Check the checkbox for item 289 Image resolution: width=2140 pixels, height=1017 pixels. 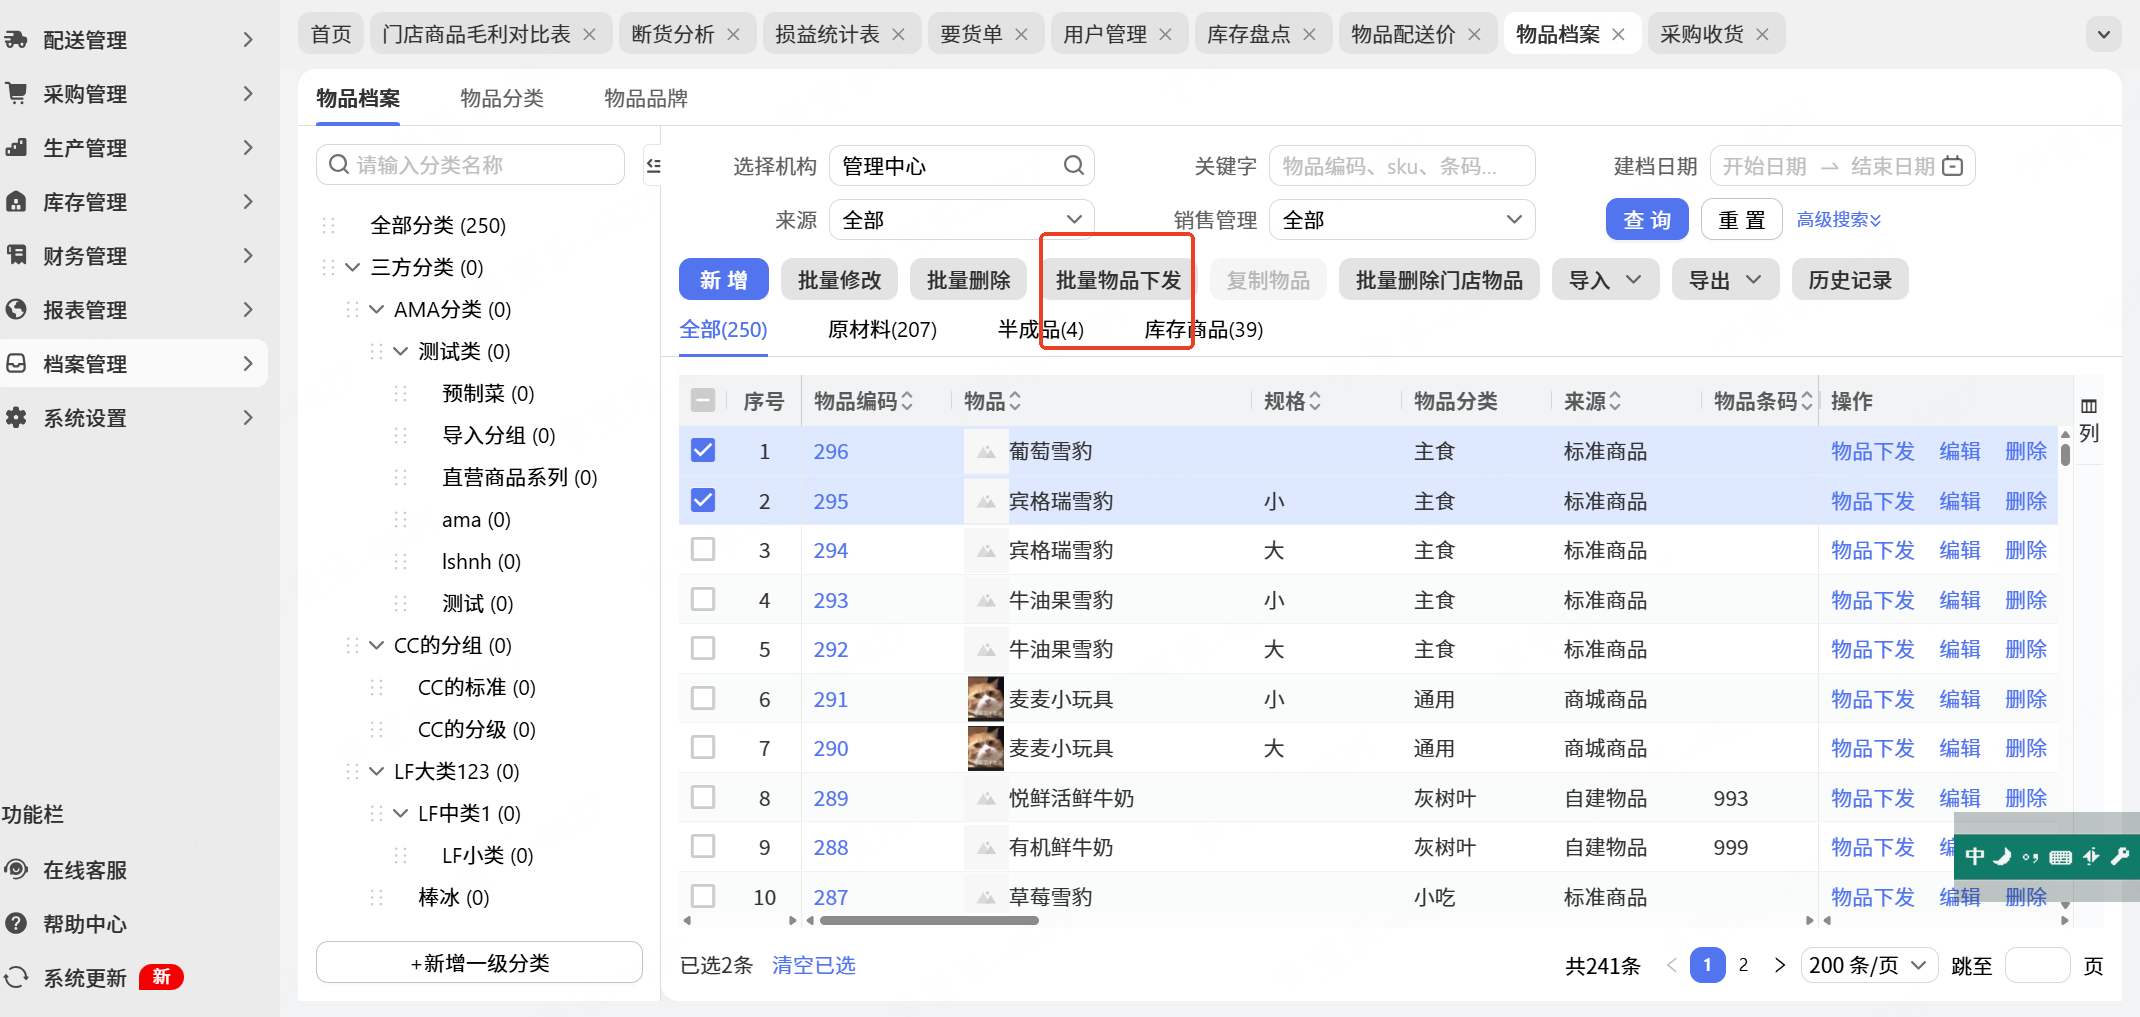[703, 797]
